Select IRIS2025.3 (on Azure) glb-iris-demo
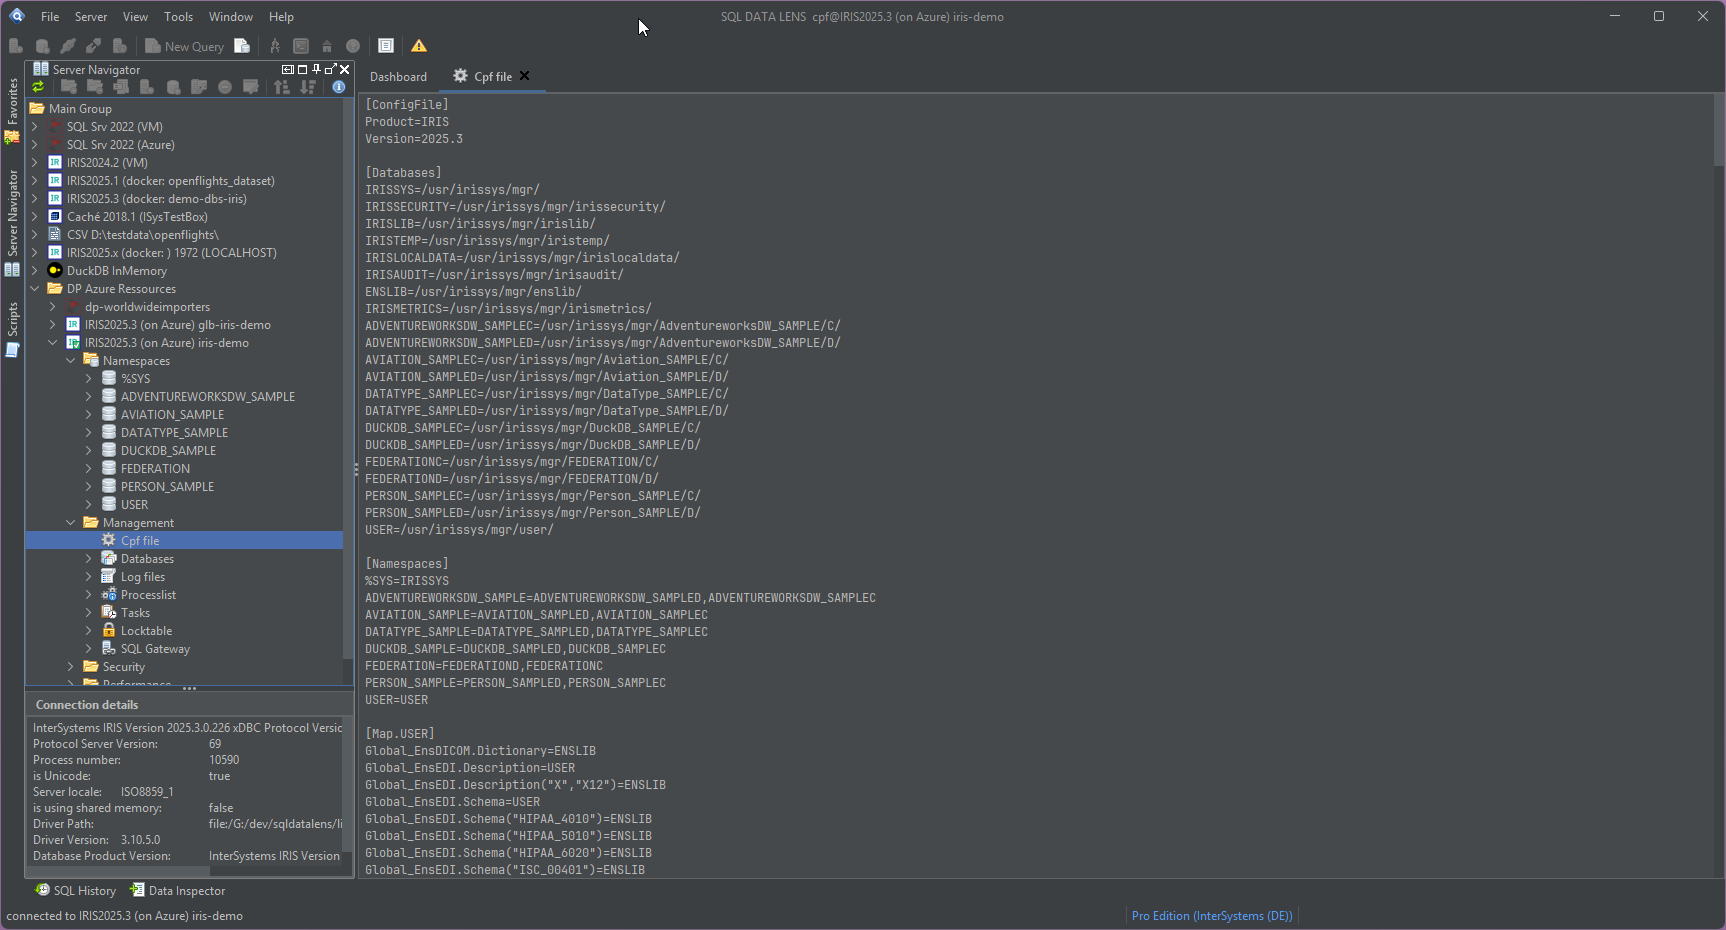 (177, 325)
